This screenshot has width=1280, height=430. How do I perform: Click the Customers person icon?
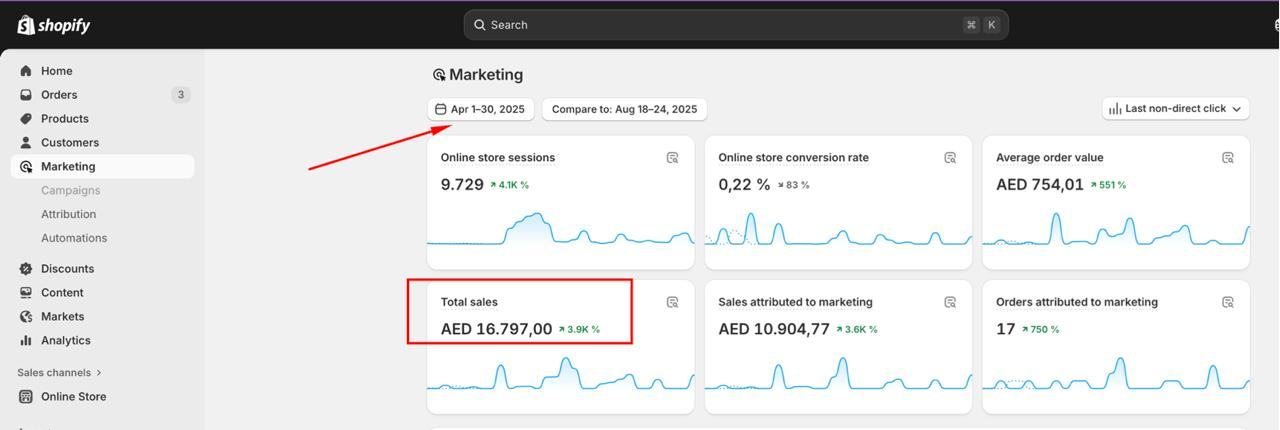[x=26, y=143]
